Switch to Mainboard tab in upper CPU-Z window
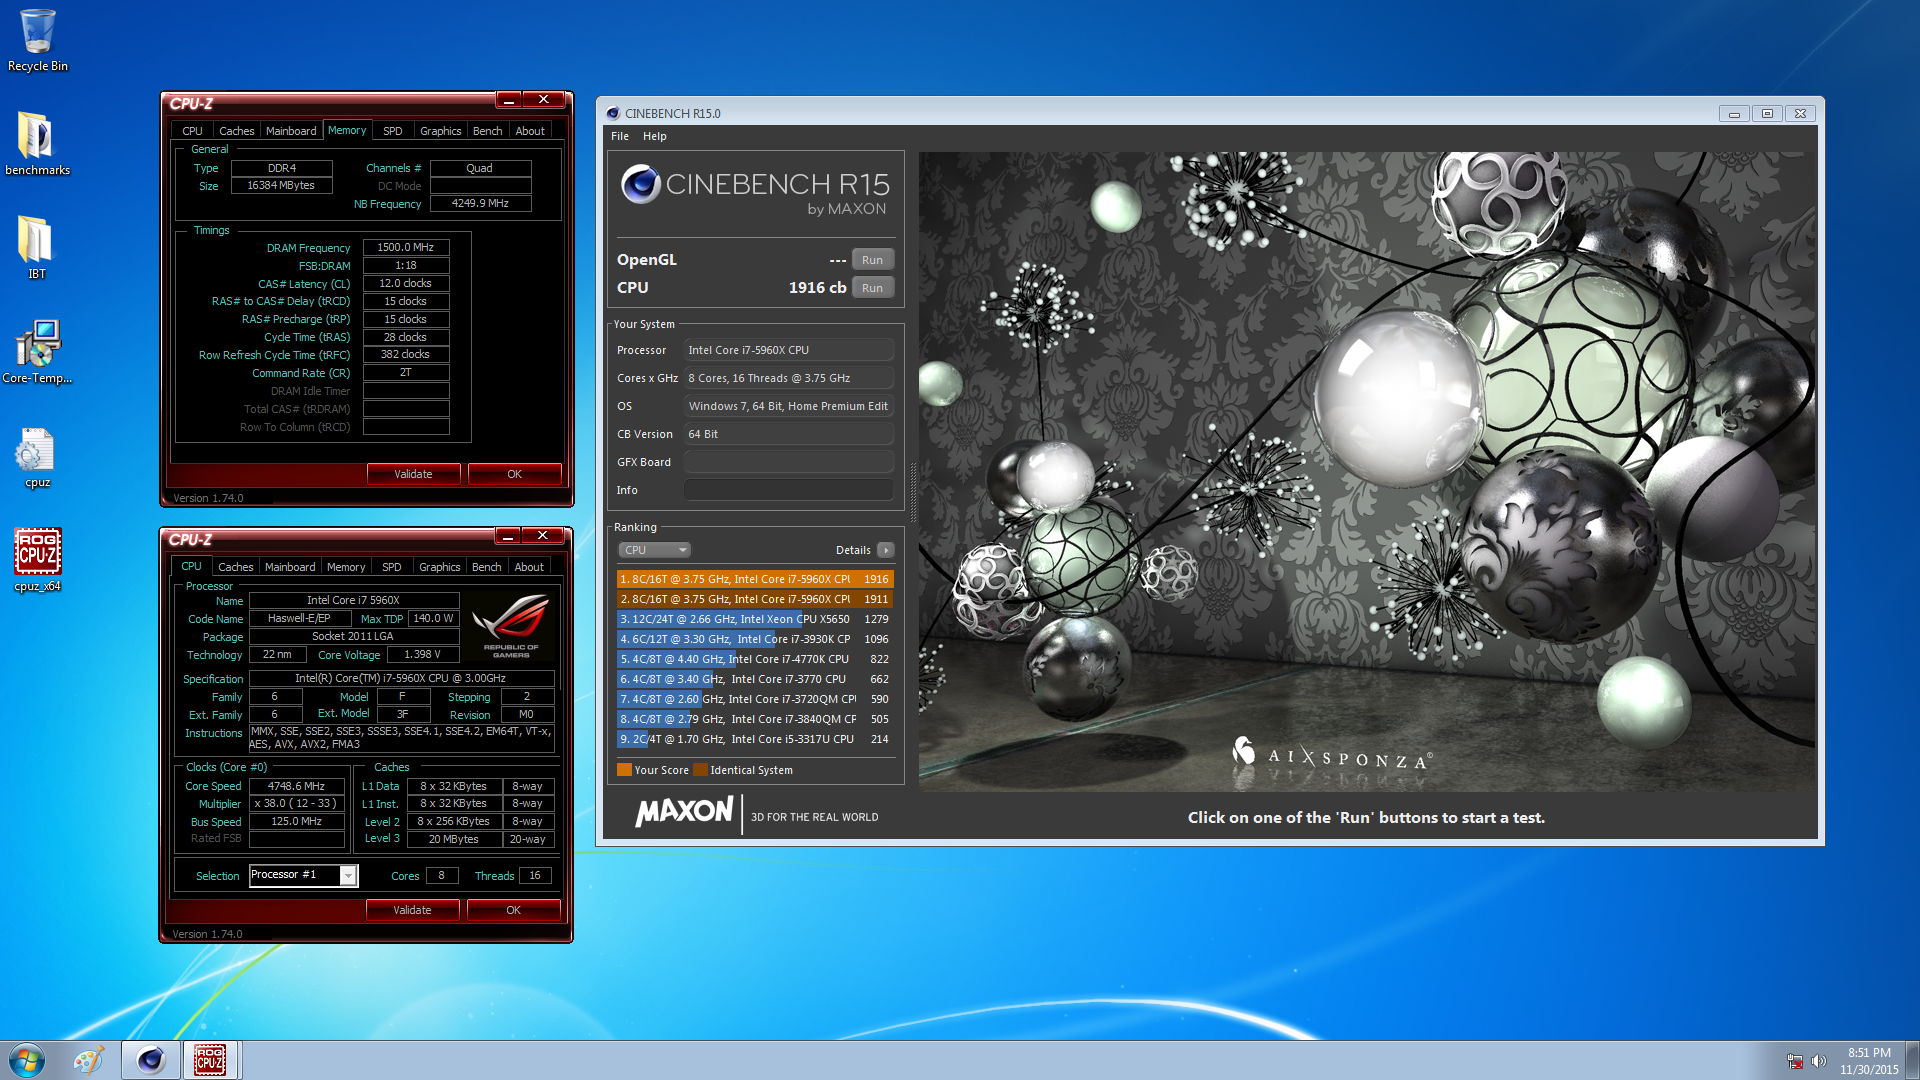The width and height of the screenshot is (1920, 1080). tap(291, 131)
